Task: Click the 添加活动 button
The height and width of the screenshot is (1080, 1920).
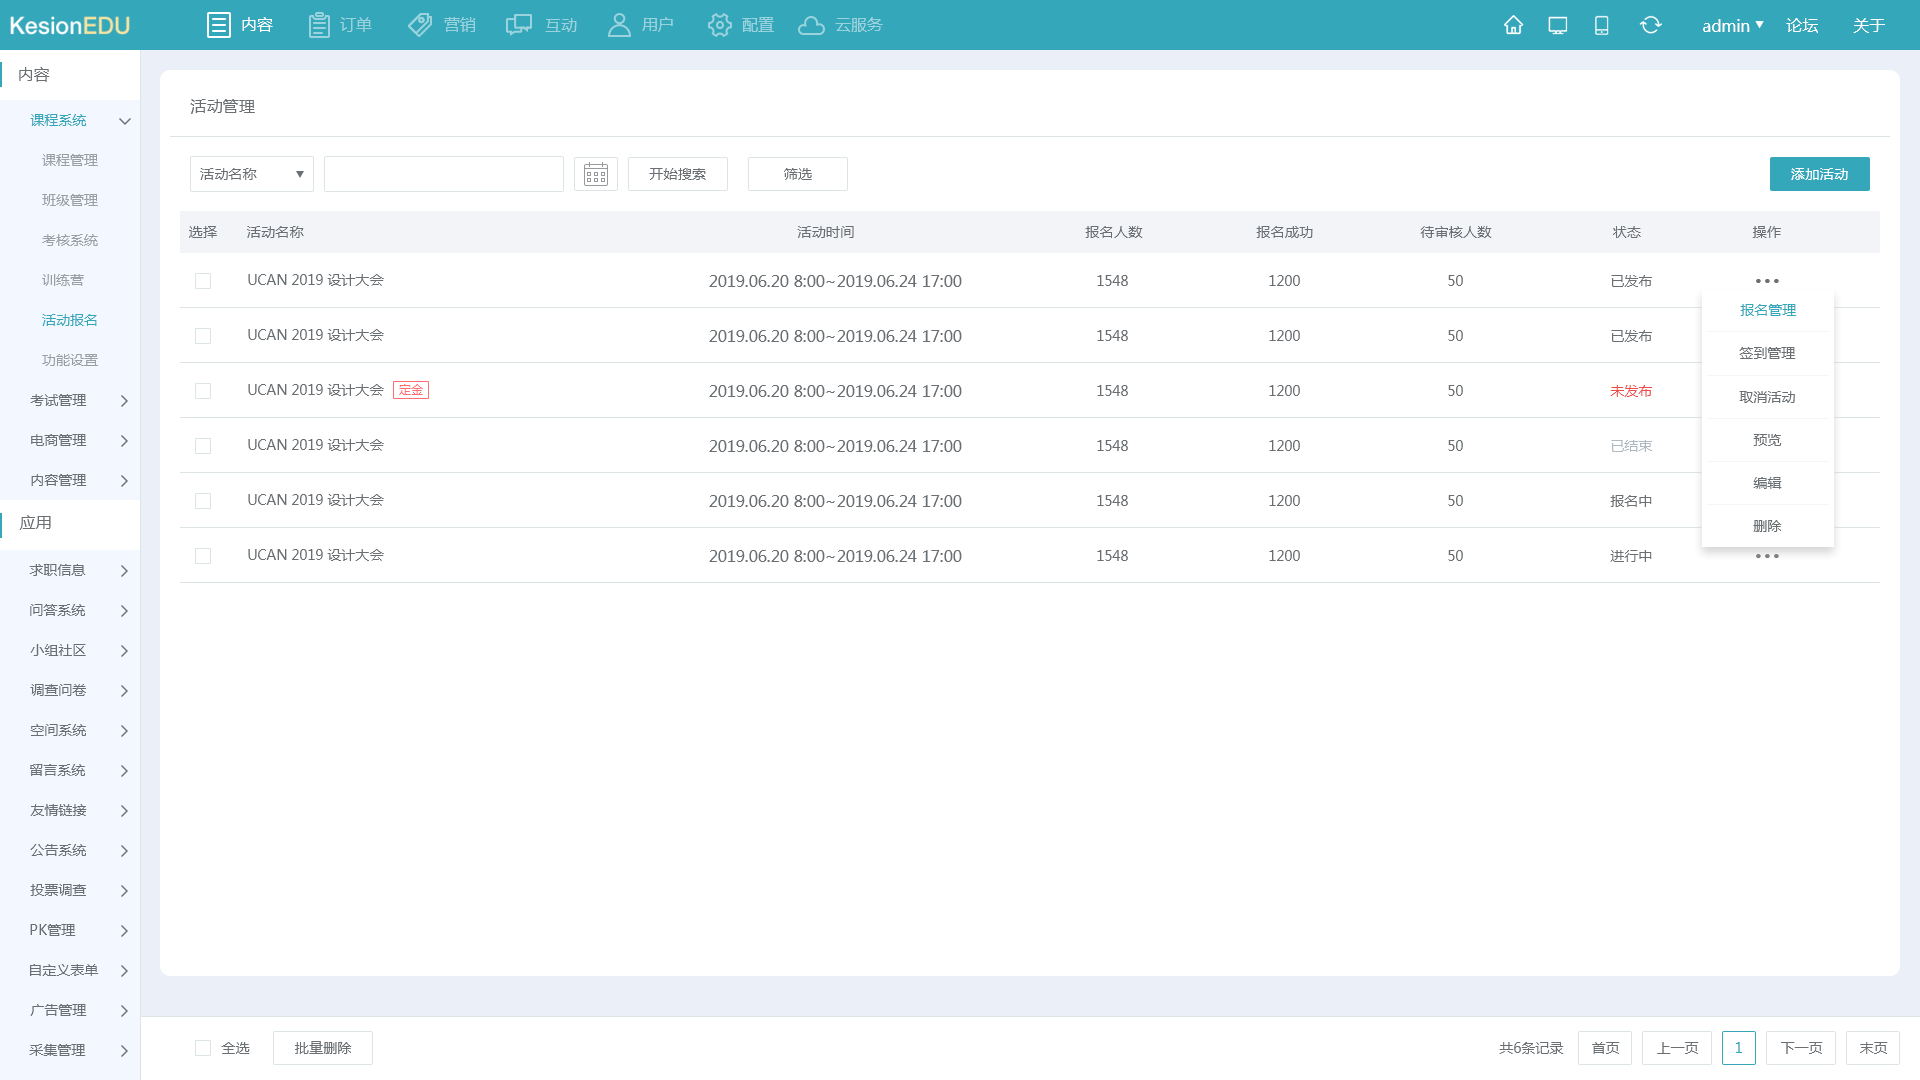Action: tap(1819, 174)
